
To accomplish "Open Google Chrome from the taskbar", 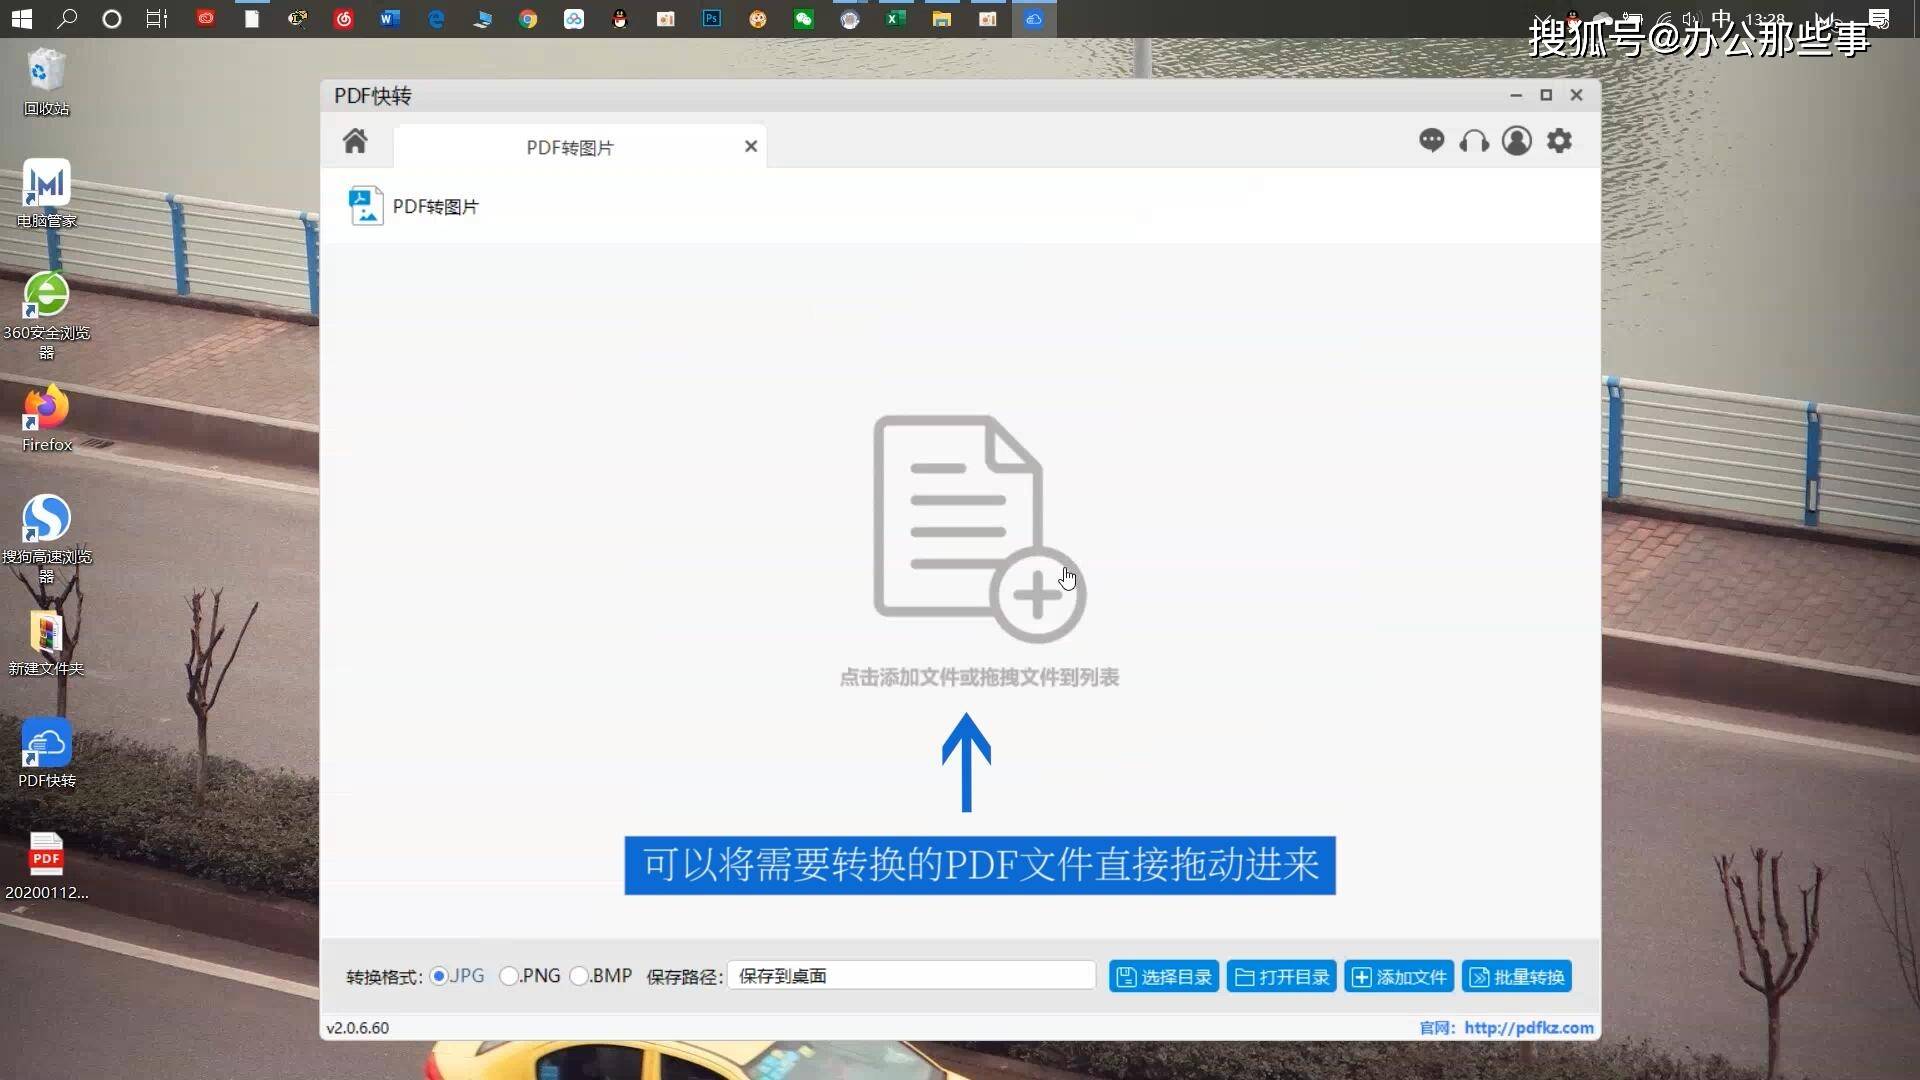I will pyautogui.click(x=528, y=19).
